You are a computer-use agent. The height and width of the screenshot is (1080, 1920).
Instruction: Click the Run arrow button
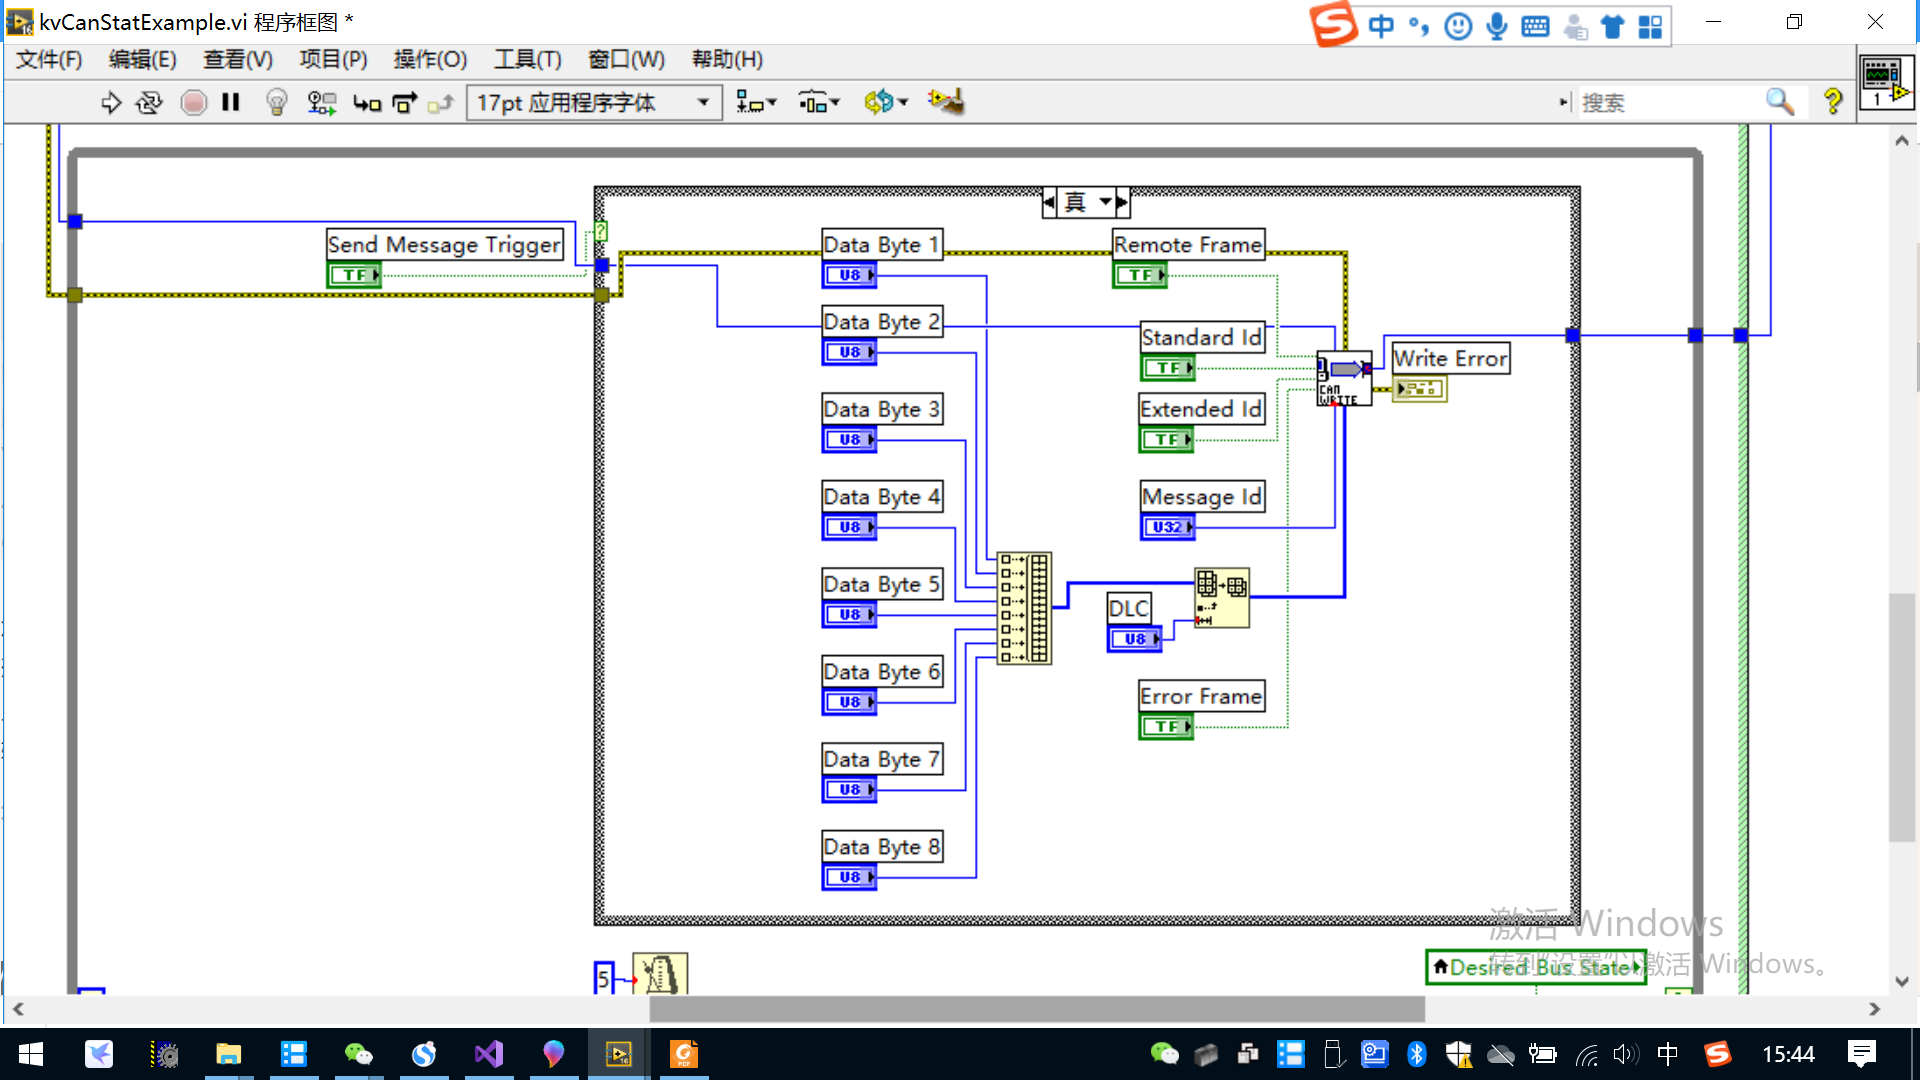pyautogui.click(x=111, y=102)
